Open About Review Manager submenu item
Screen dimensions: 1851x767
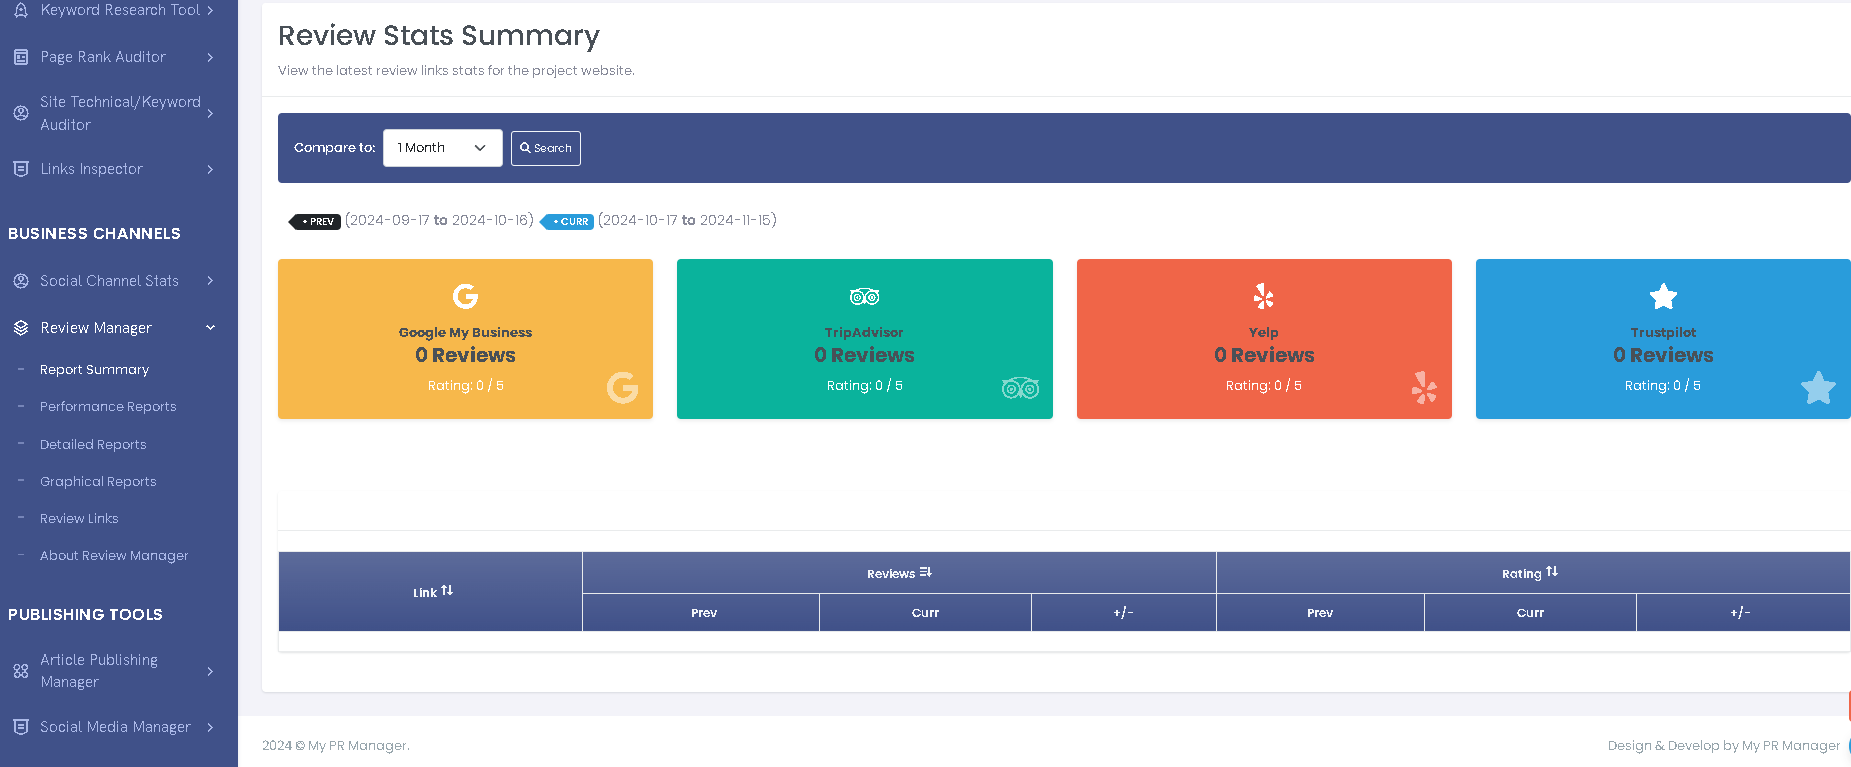click(114, 556)
